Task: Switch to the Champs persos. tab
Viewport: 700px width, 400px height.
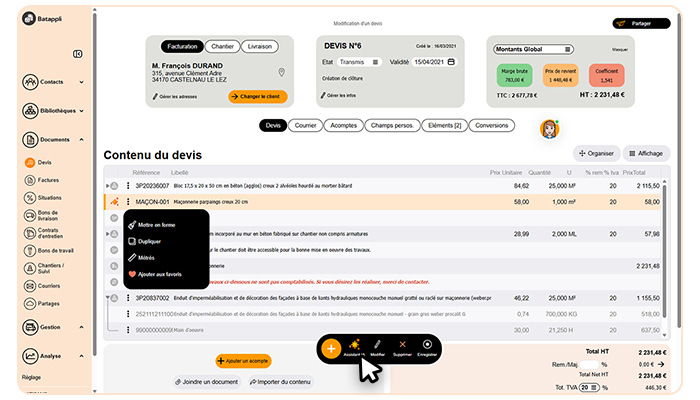Action: pyautogui.click(x=392, y=125)
